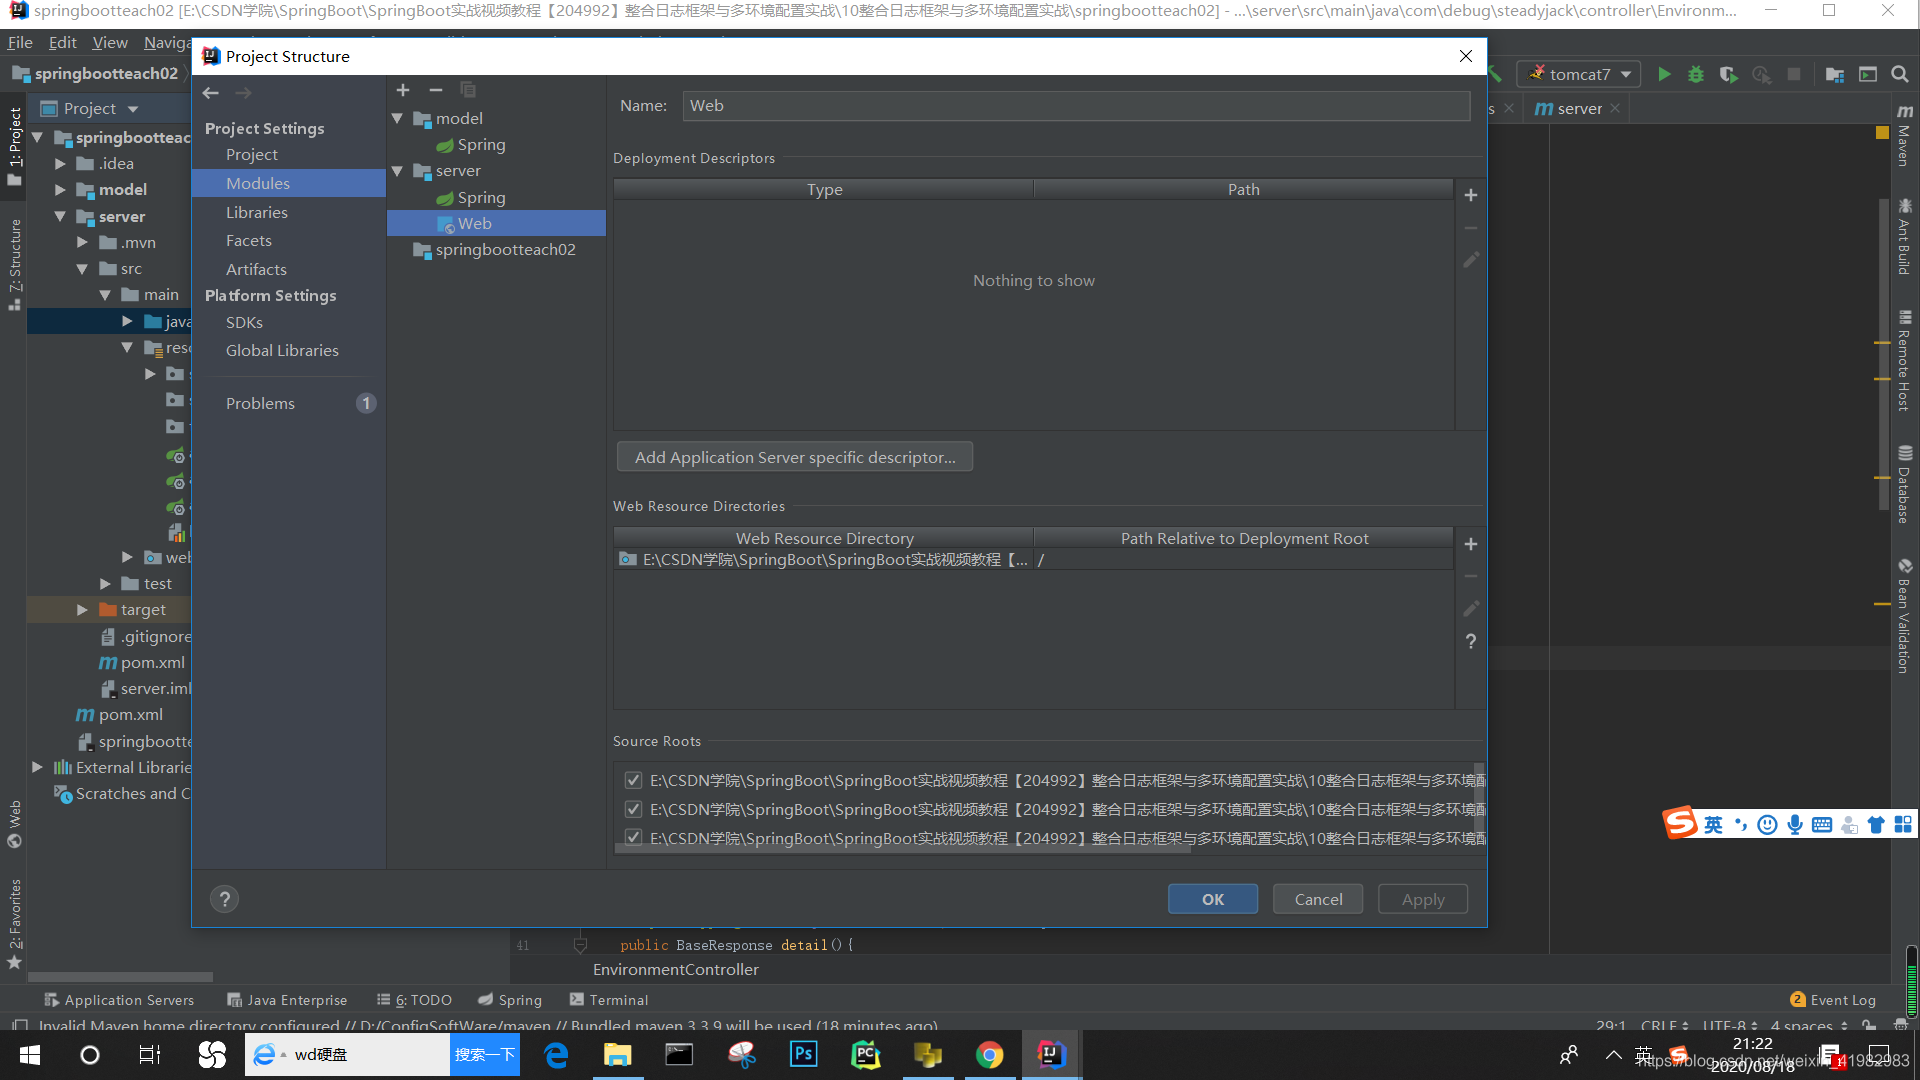
Task: Expand the target folder
Action: 83,610
